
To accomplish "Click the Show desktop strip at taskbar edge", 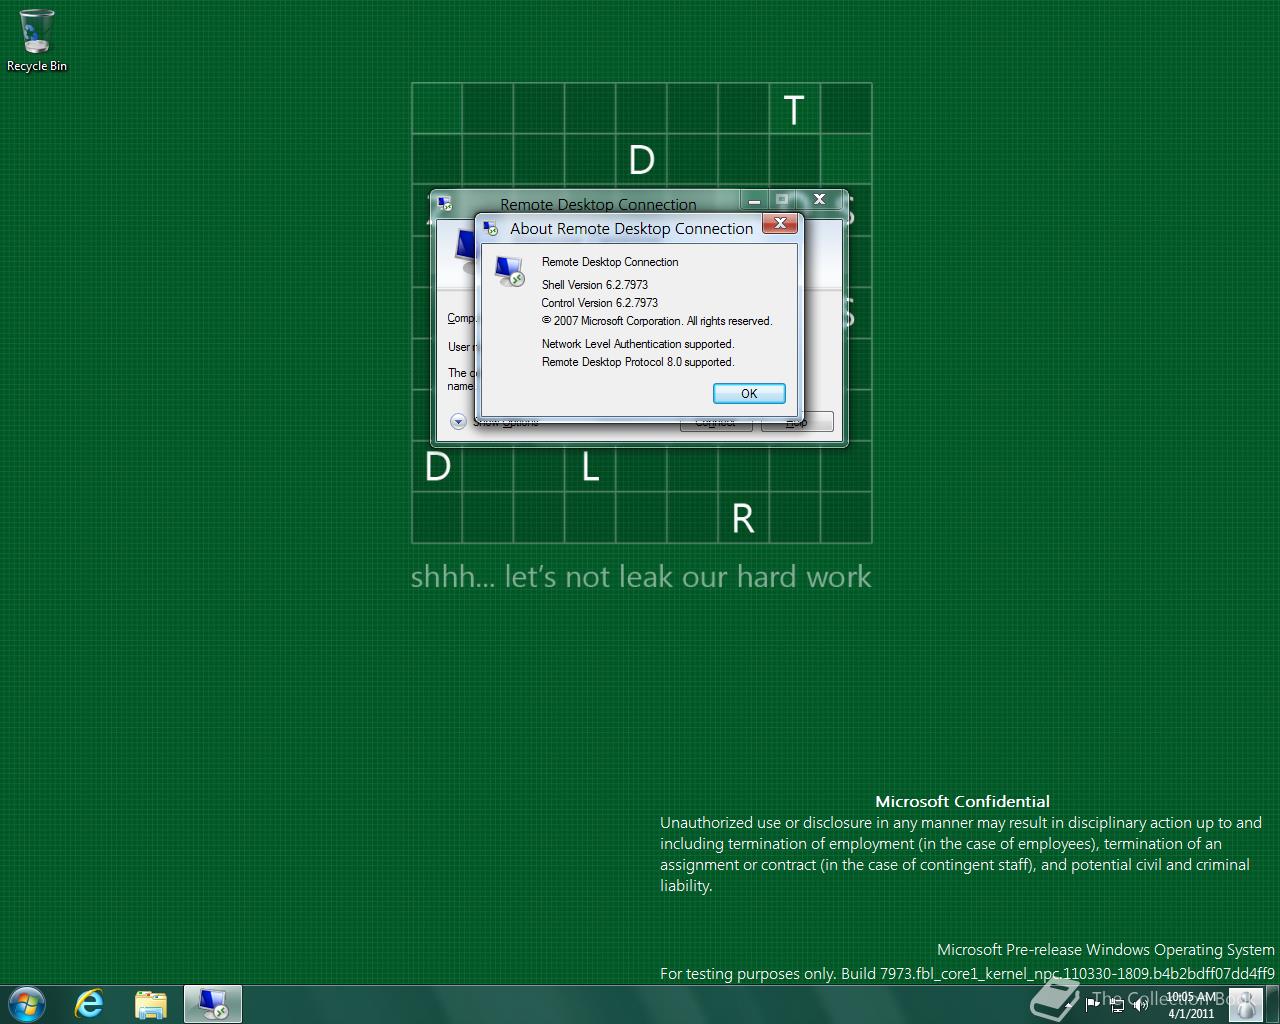I will (1273, 1004).
